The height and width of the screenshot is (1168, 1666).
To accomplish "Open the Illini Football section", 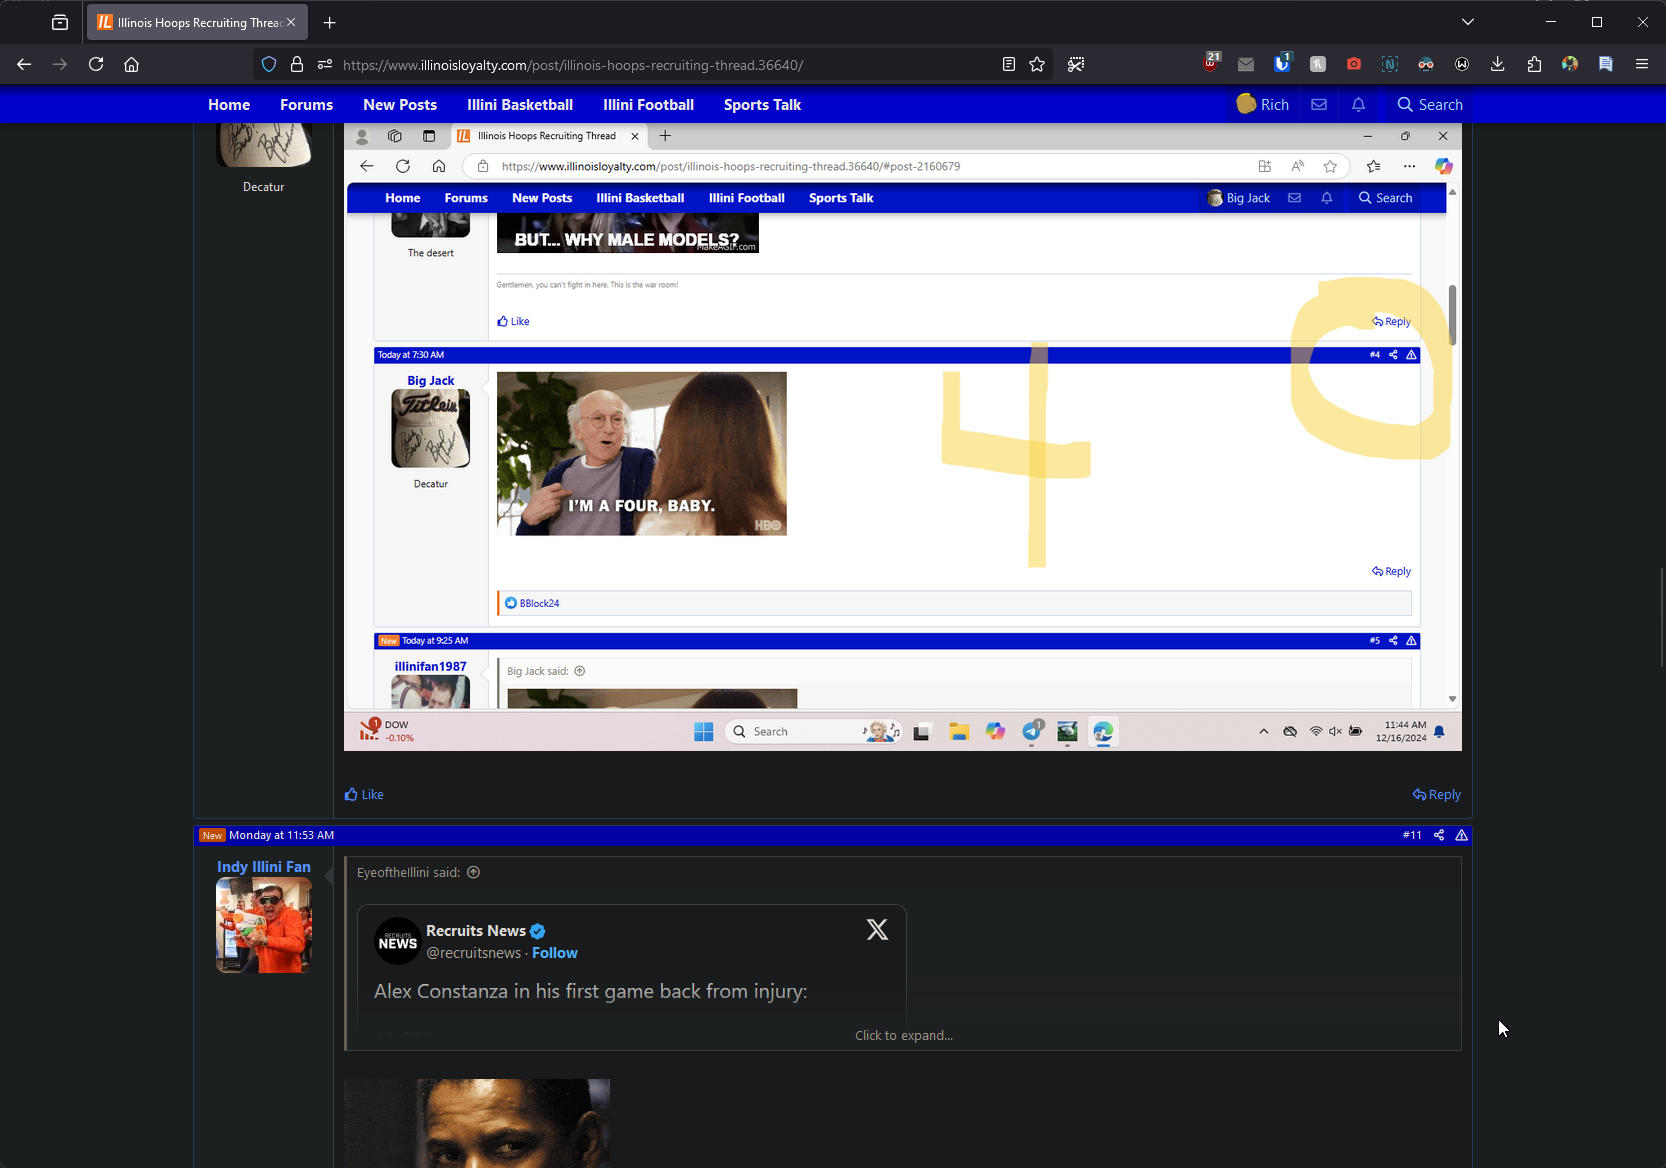I will click(648, 104).
